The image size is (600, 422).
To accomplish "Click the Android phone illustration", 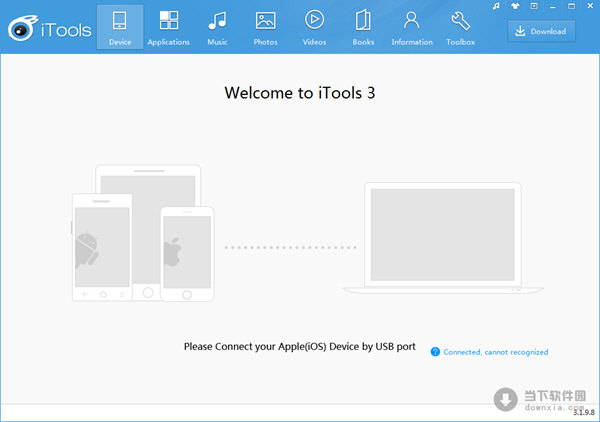I will [x=102, y=248].
